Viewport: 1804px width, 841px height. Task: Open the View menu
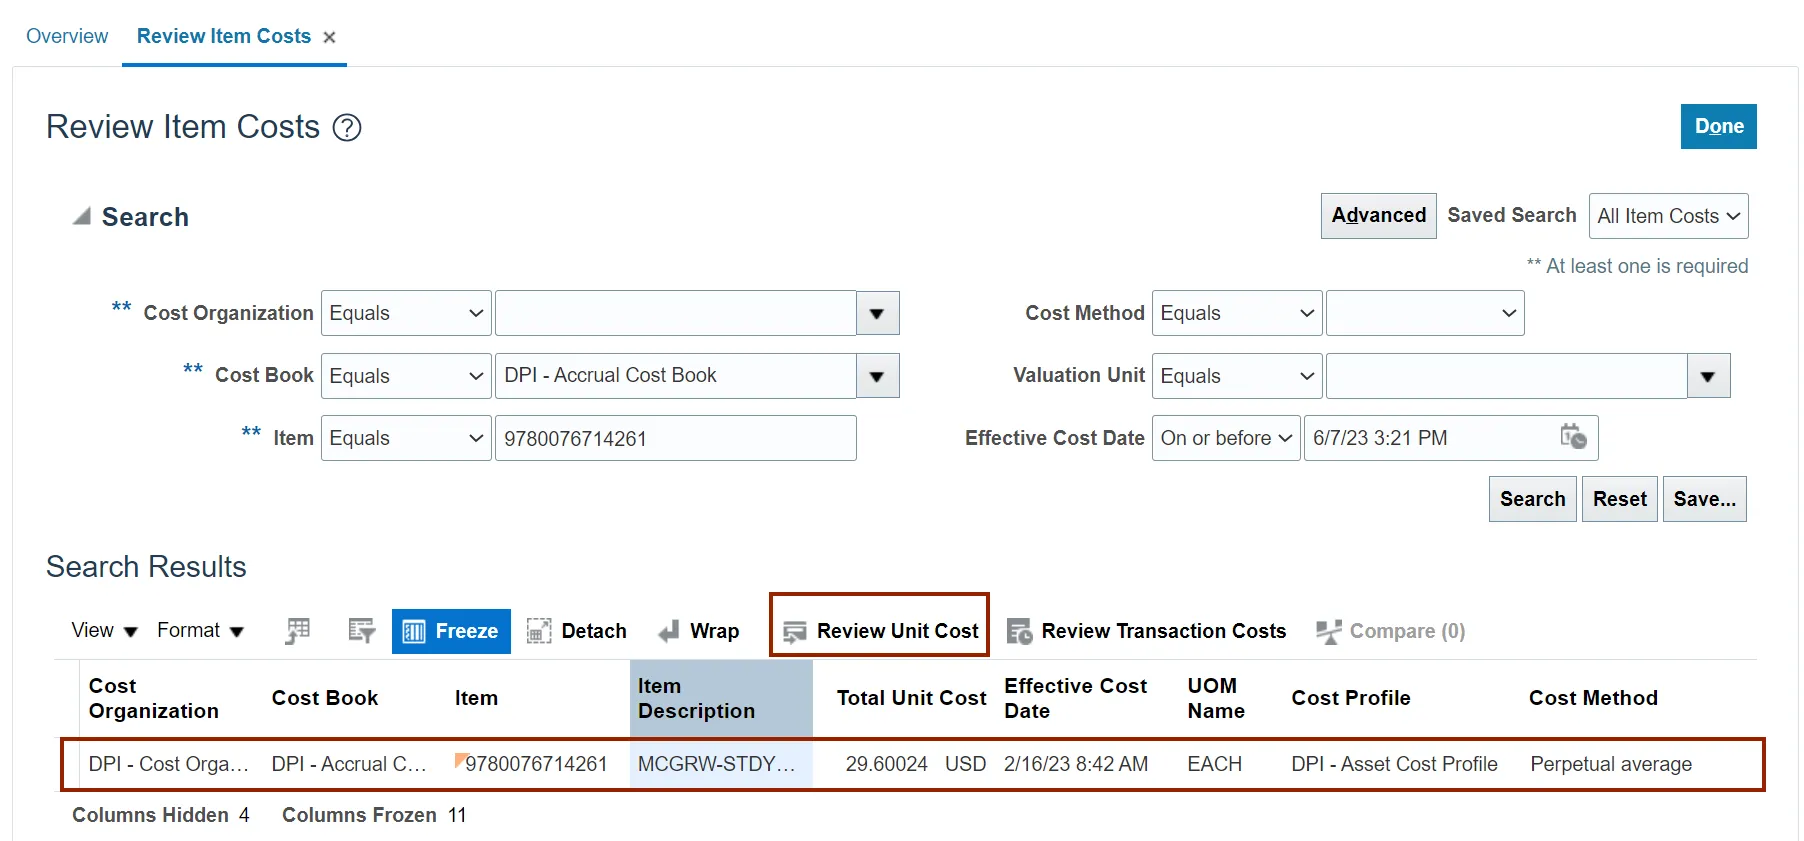104,631
